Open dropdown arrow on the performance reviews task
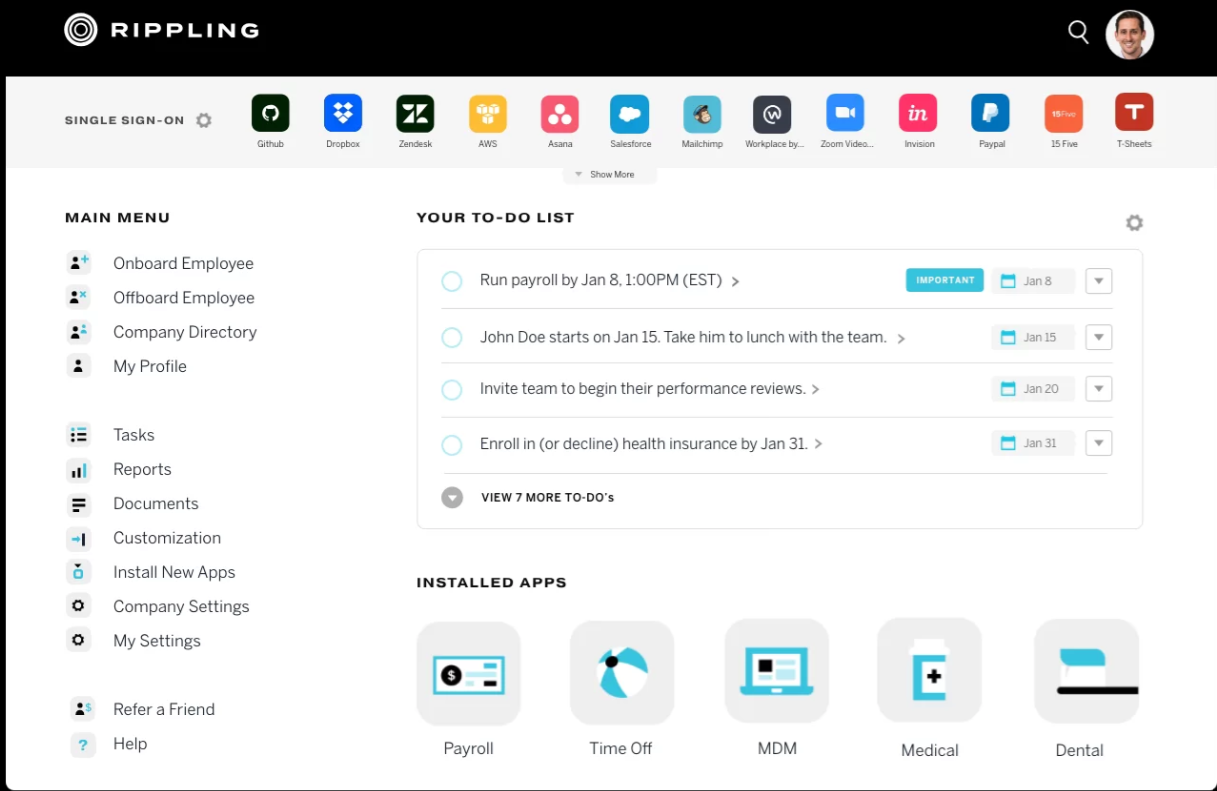1217x791 pixels. point(1099,389)
